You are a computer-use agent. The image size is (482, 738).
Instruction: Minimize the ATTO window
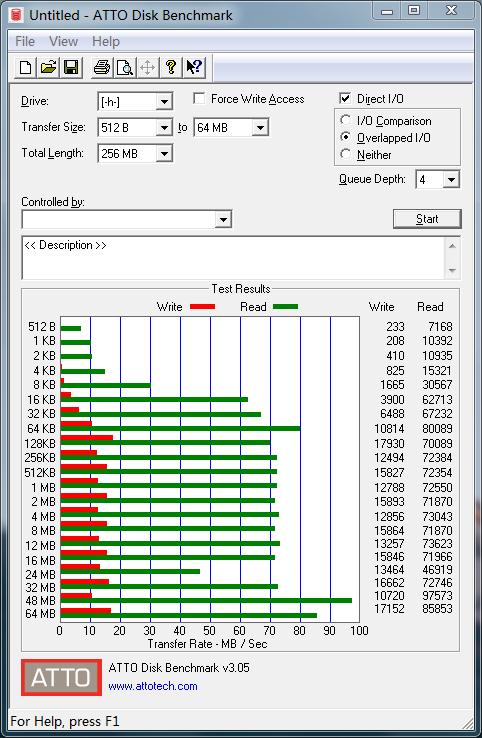click(387, 11)
